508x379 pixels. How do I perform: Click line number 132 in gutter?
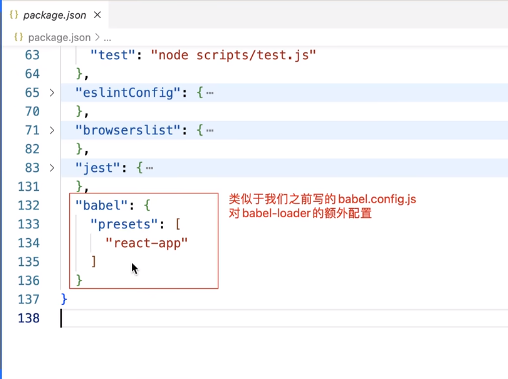coord(29,205)
